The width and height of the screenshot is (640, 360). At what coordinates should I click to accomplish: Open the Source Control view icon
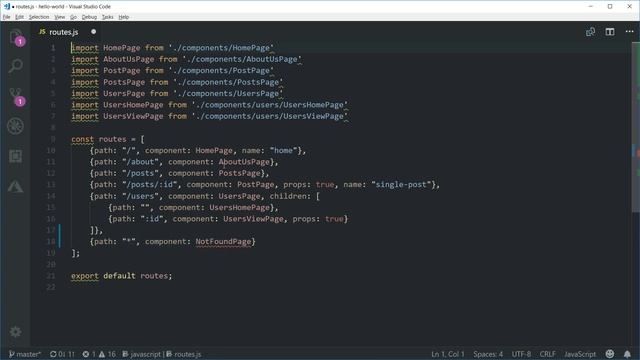pos(16,96)
